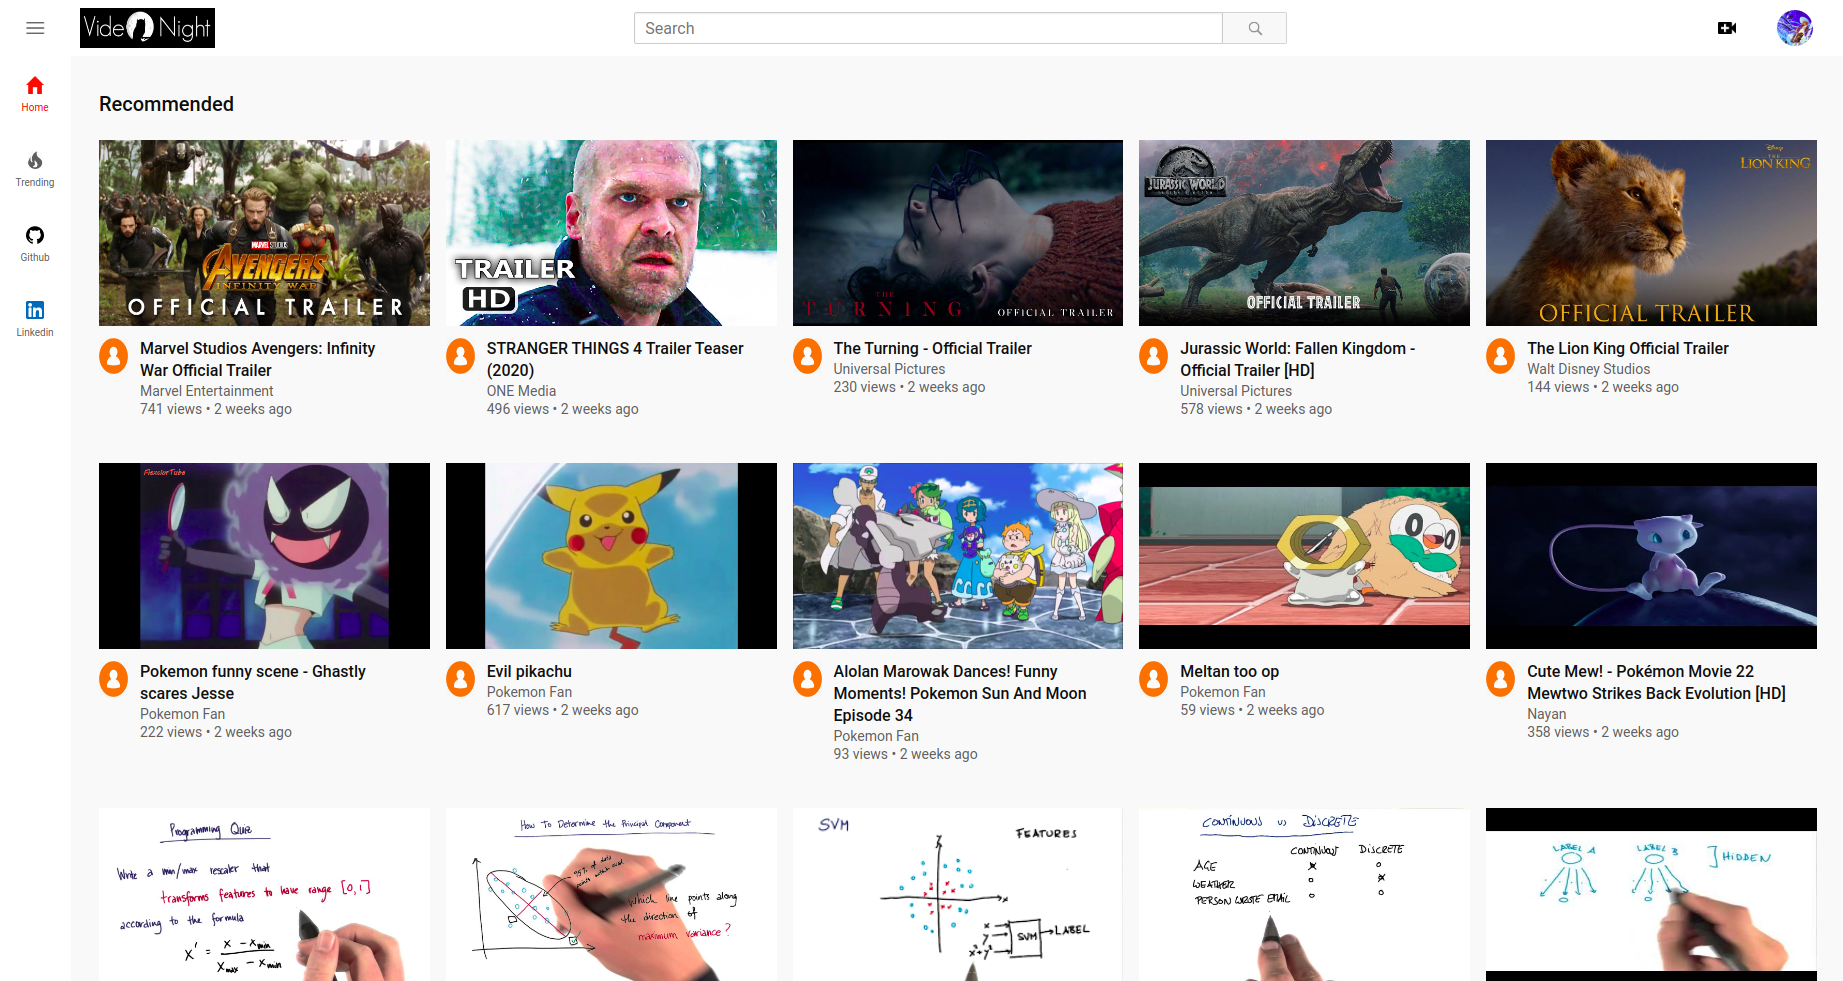Open title Cute Mew! - Pokémon Movie 22
The width and height of the screenshot is (1843, 981).
[x=1656, y=682]
